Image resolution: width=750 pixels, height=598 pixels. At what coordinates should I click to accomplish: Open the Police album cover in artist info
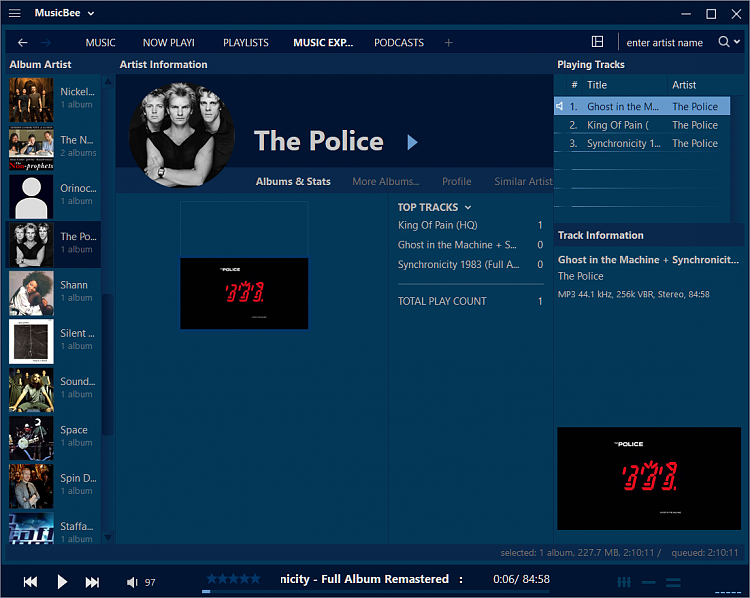pos(244,293)
